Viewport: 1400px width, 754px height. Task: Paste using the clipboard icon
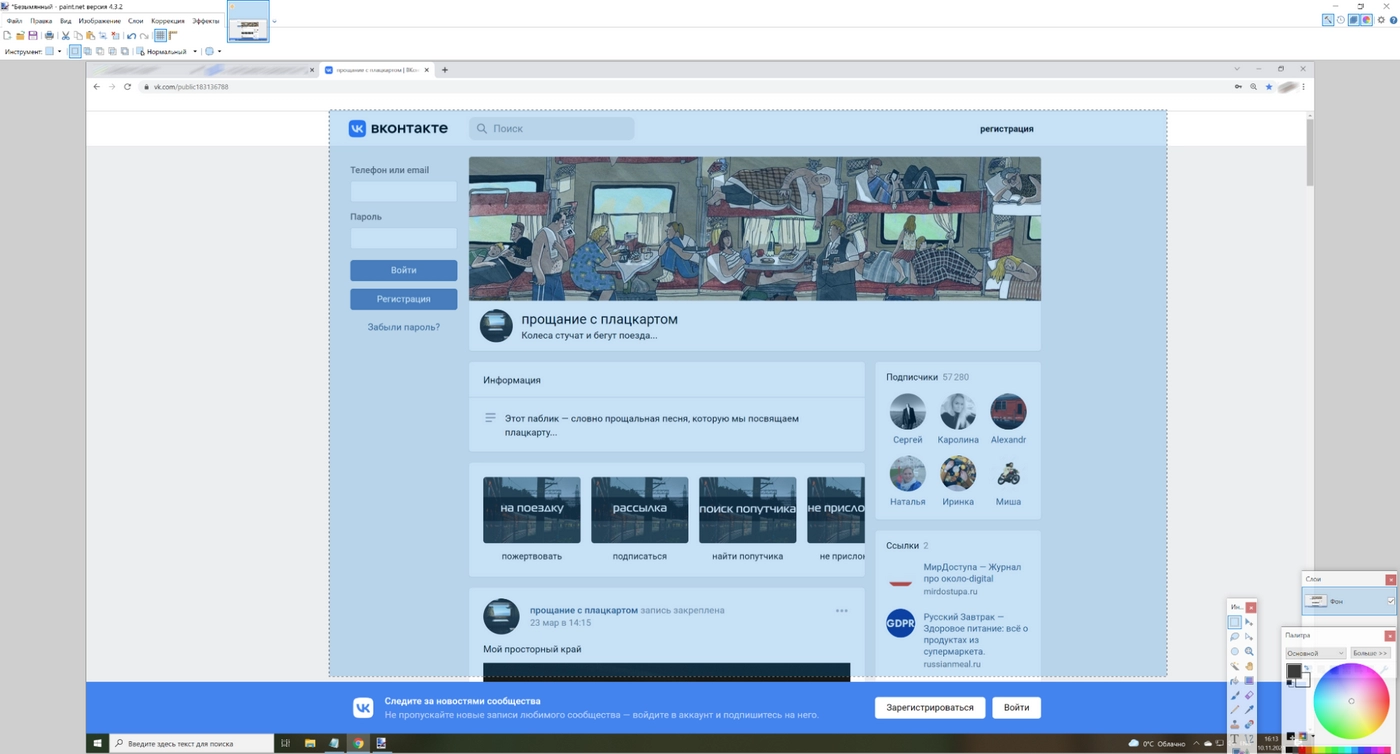(x=90, y=36)
